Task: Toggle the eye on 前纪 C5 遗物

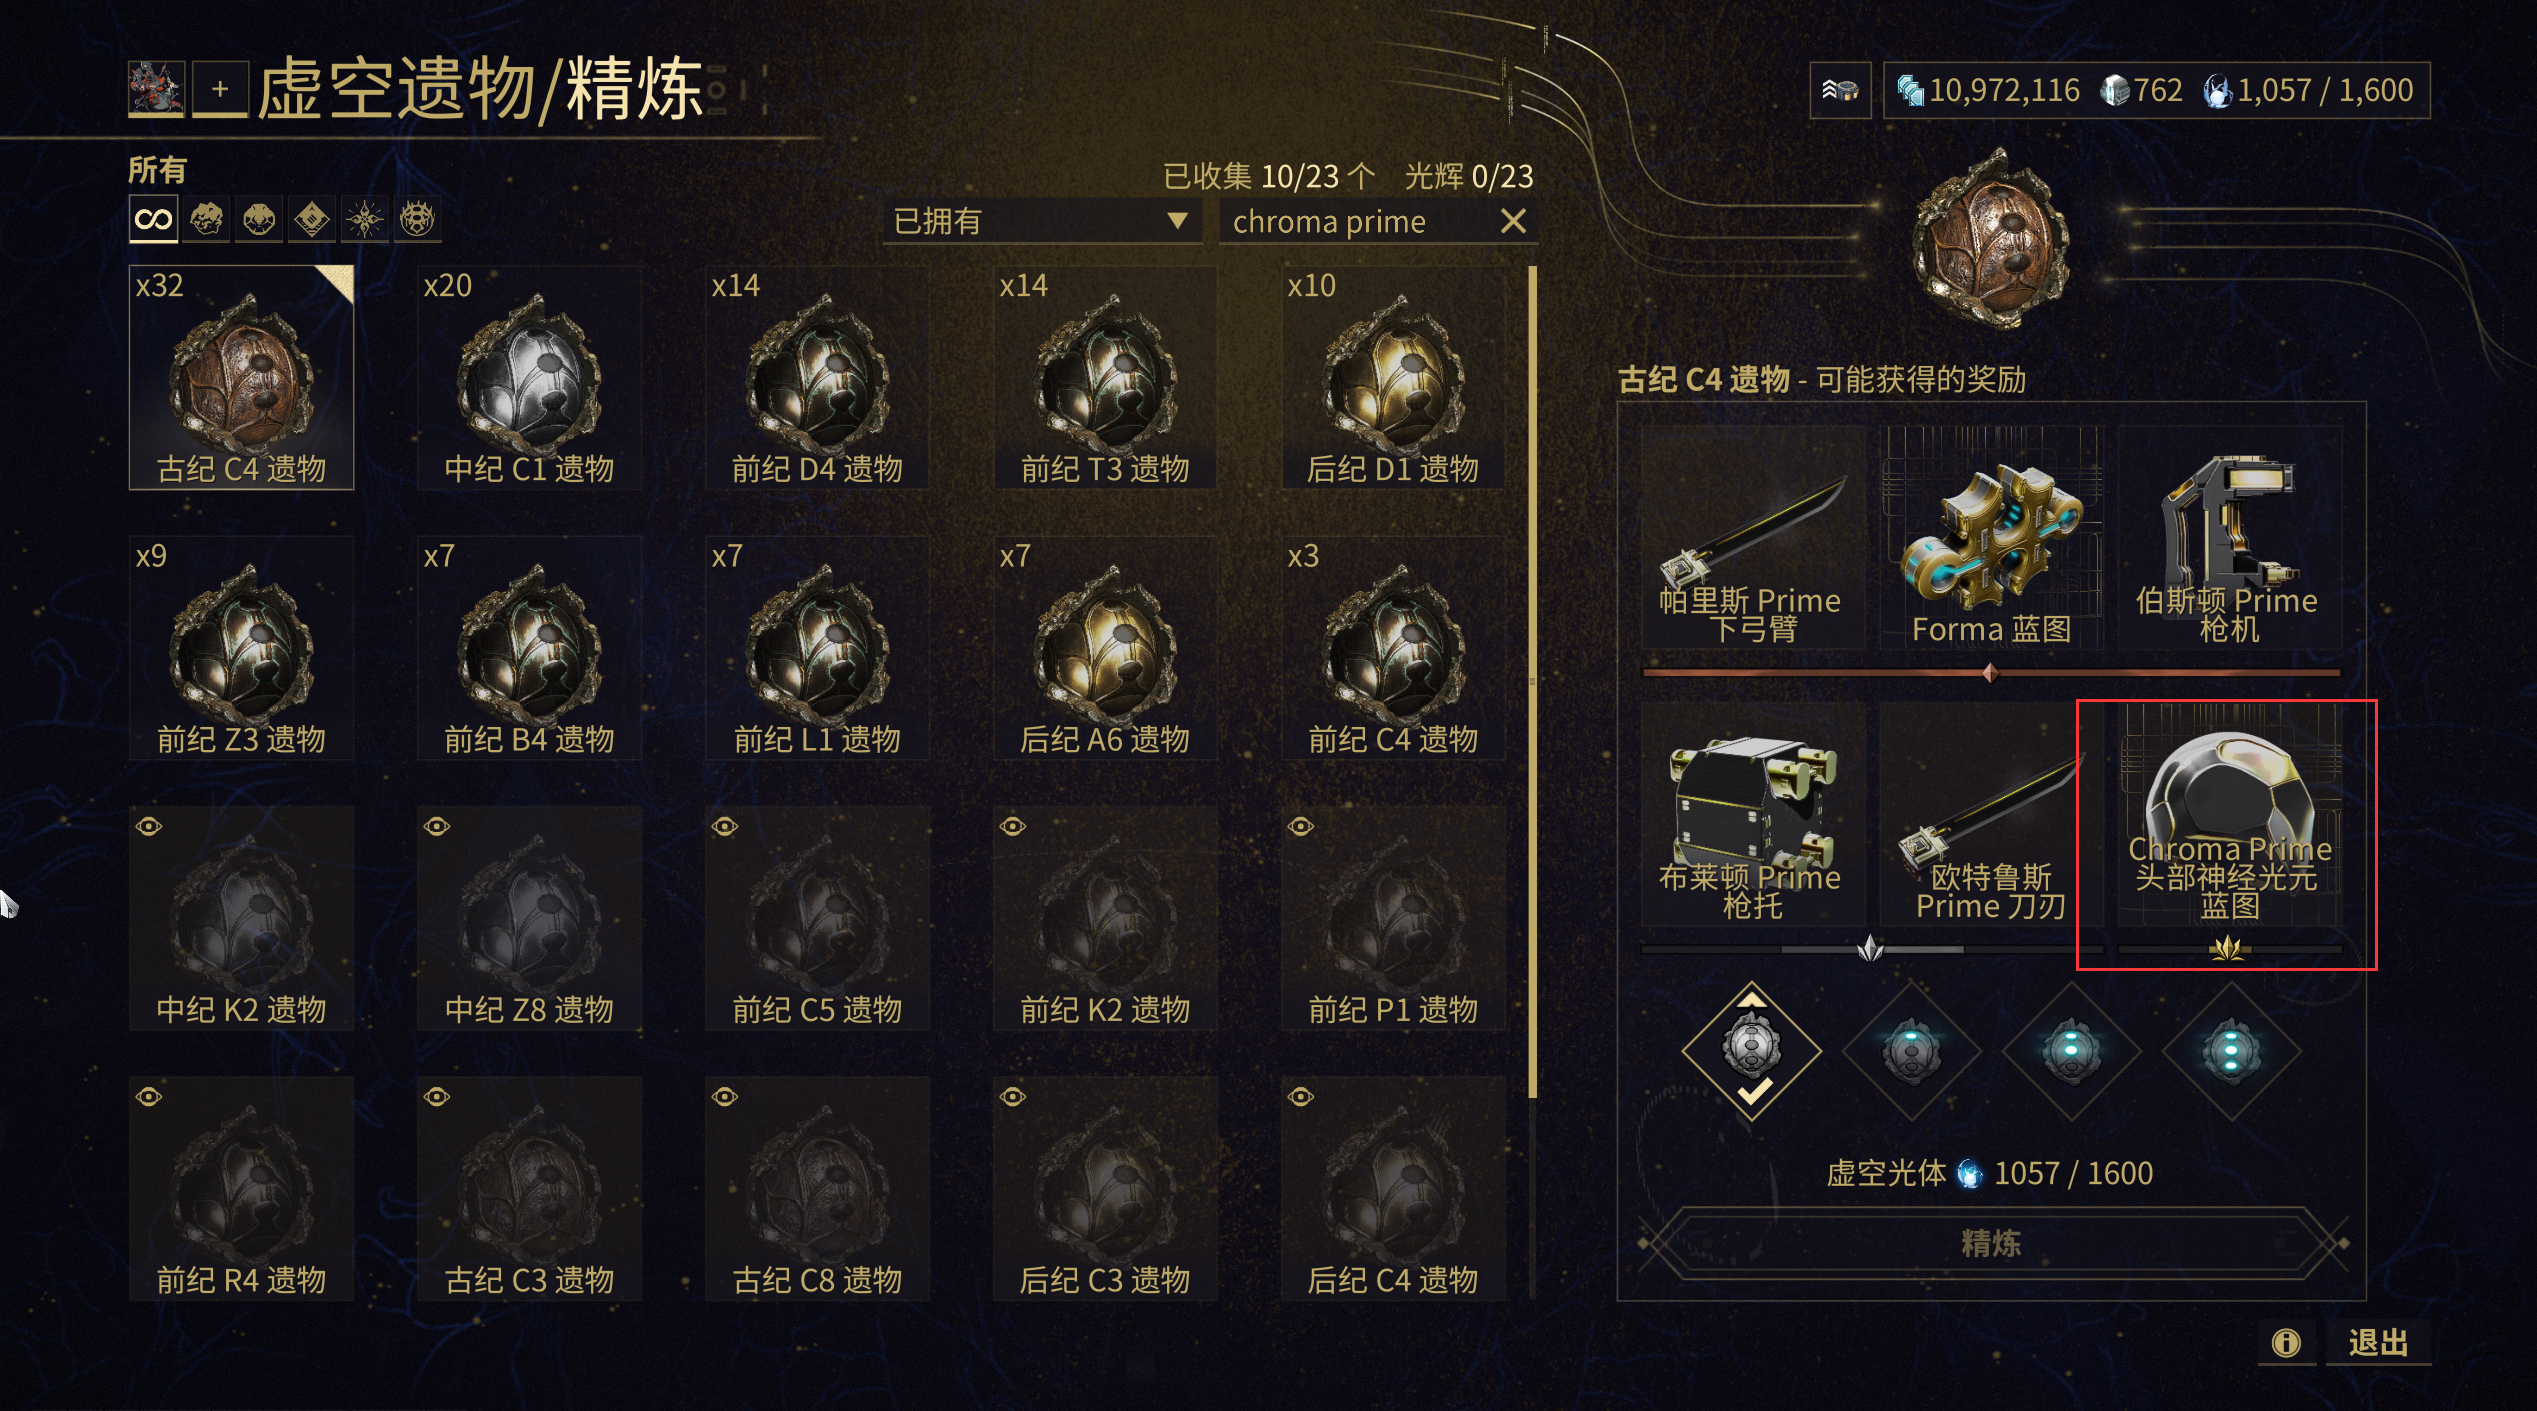Action: tap(725, 826)
